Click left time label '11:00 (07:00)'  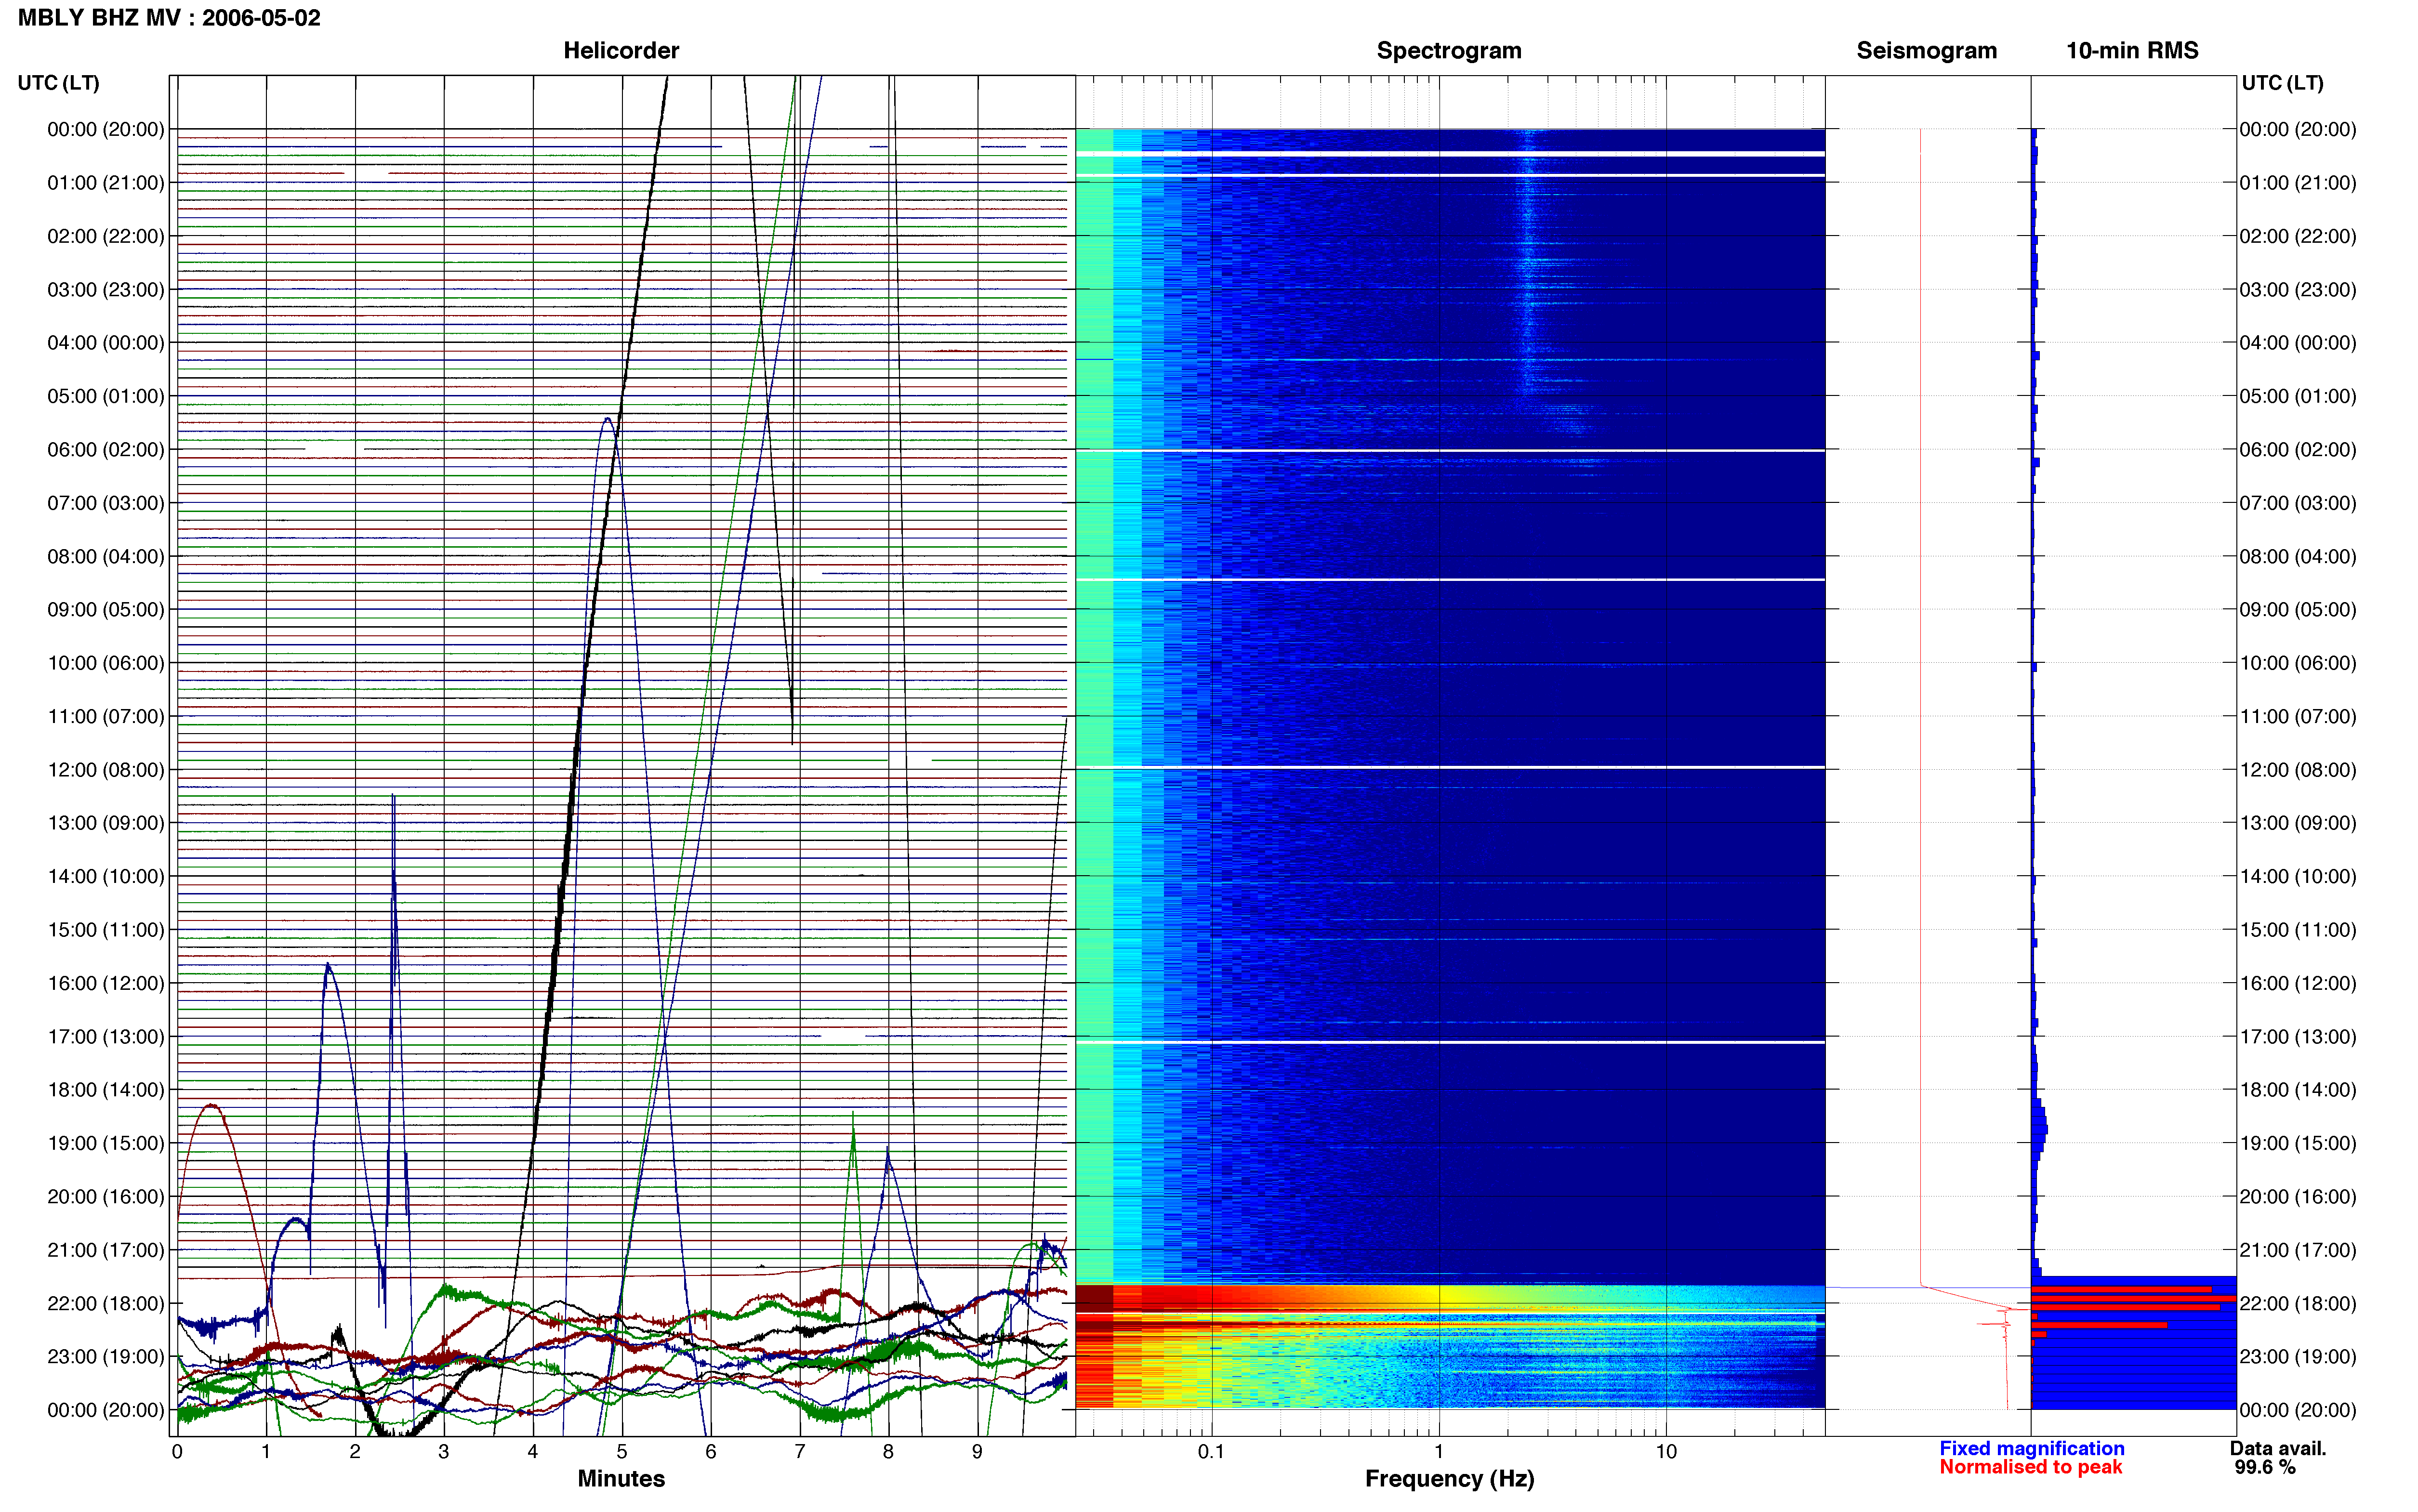(106, 716)
